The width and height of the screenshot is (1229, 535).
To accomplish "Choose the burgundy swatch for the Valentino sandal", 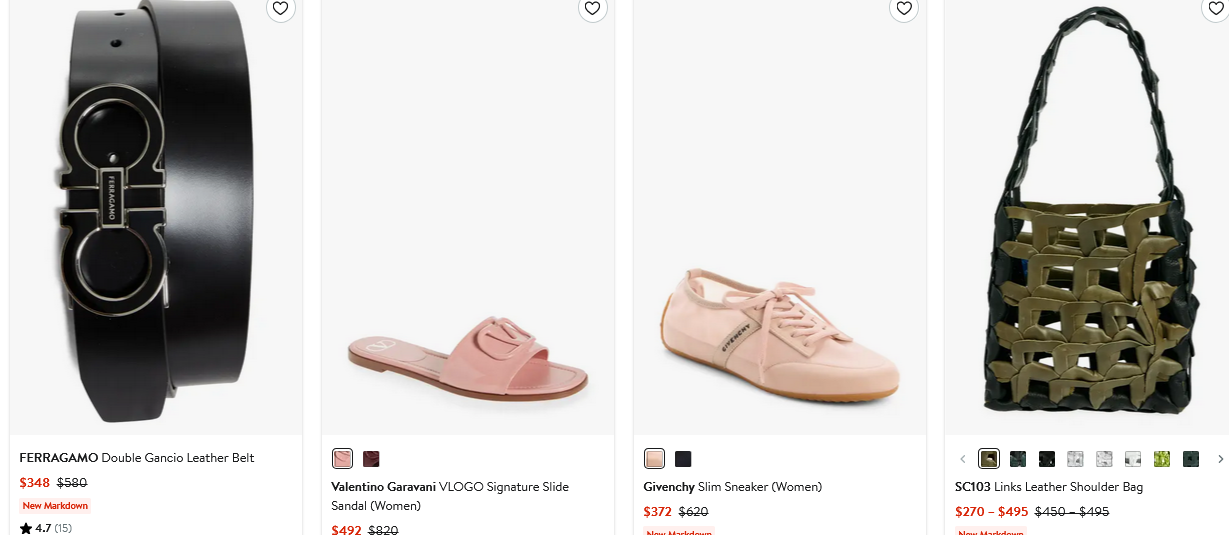I will click(x=371, y=459).
